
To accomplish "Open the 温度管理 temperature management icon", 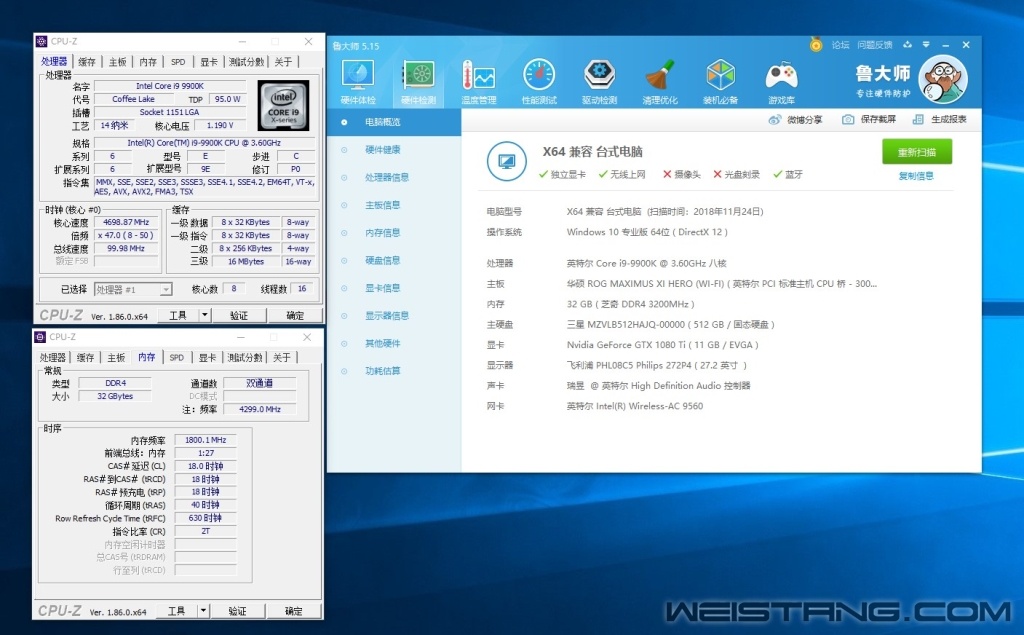I will click(x=479, y=82).
